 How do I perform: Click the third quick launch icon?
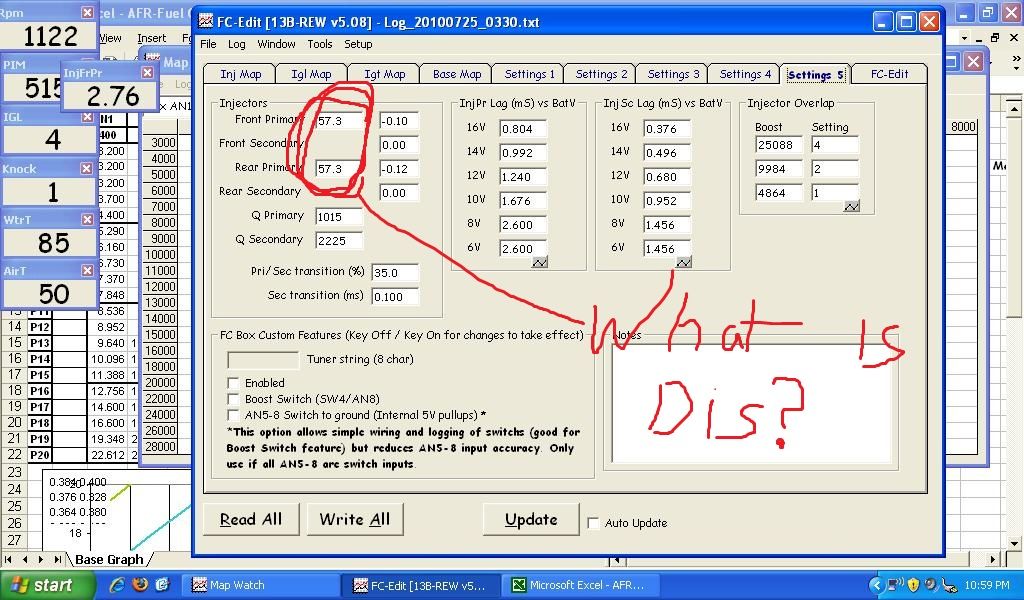pos(163,585)
